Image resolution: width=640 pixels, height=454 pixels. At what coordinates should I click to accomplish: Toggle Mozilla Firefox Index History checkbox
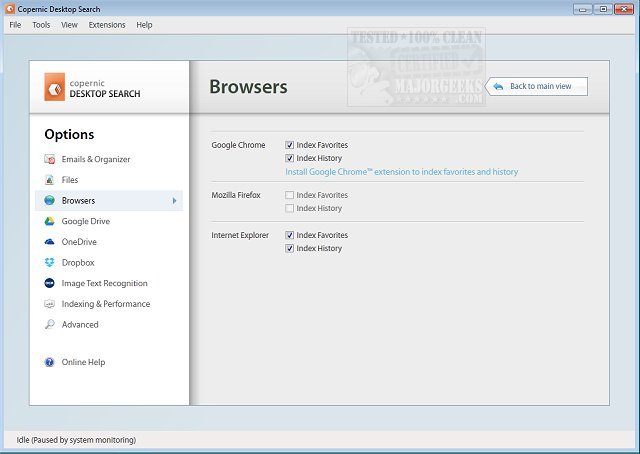point(289,208)
